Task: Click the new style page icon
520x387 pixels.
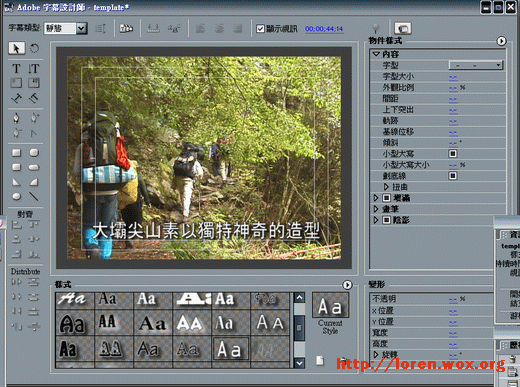Action: coord(320,360)
